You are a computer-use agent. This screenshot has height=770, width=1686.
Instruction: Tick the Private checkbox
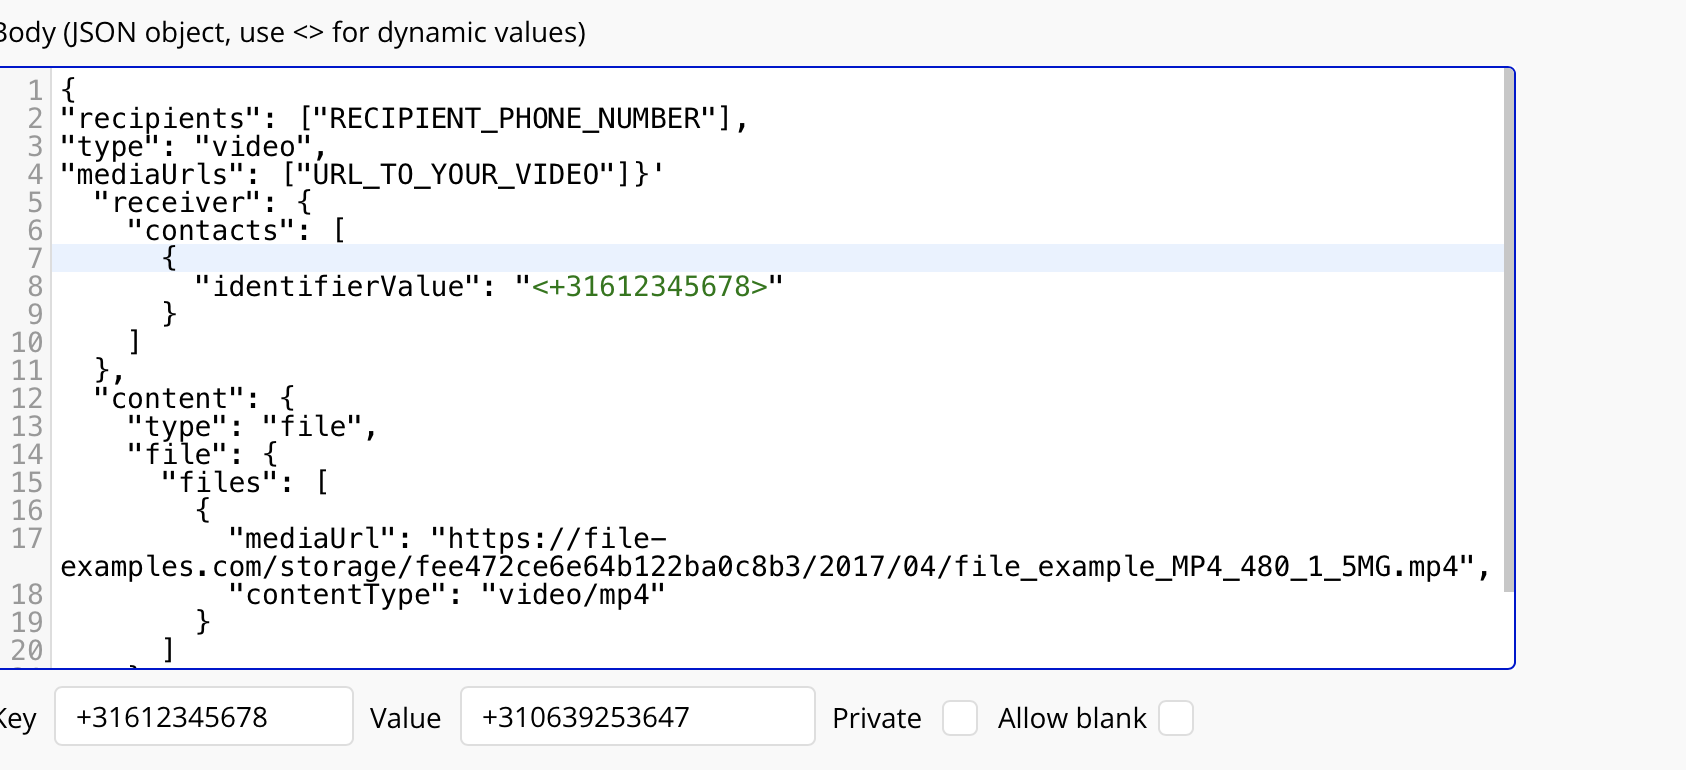(x=960, y=718)
